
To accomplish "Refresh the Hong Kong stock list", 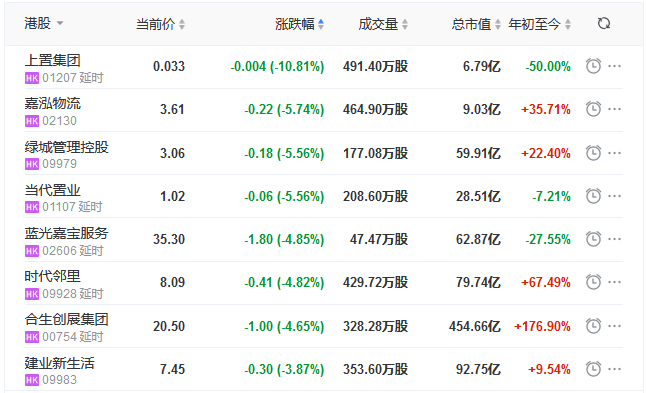I will coord(604,24).
